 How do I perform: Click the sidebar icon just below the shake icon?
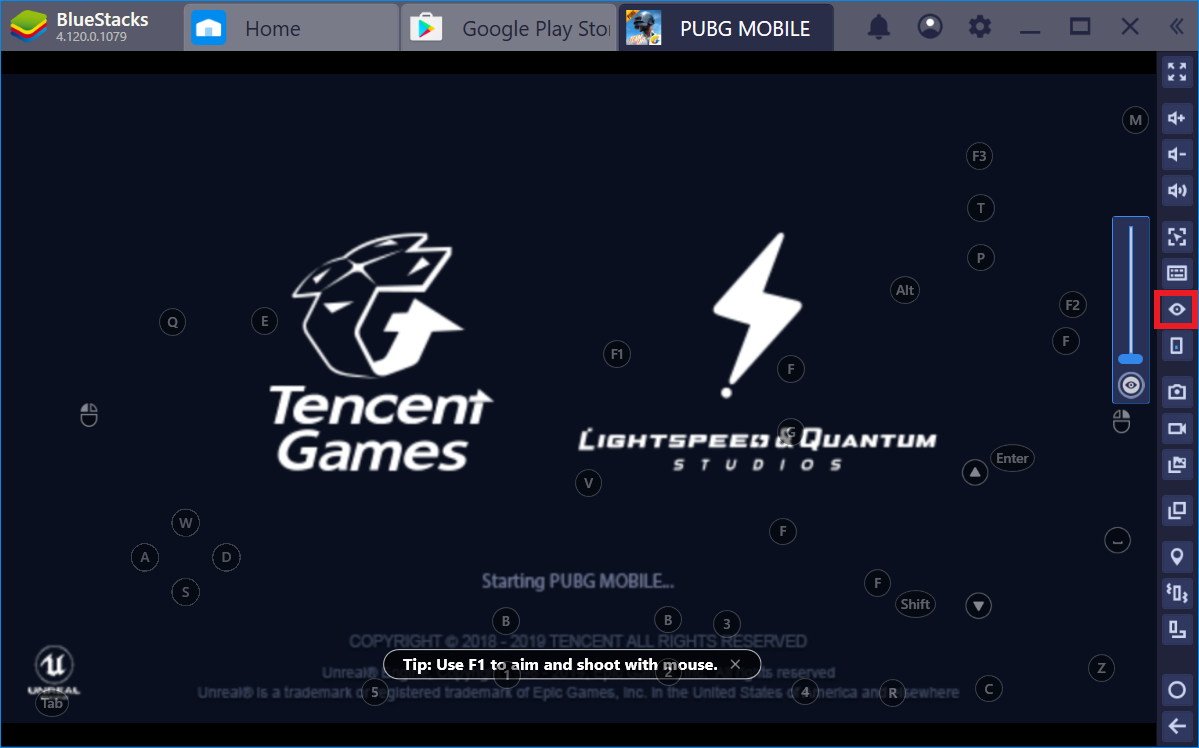1177,629
